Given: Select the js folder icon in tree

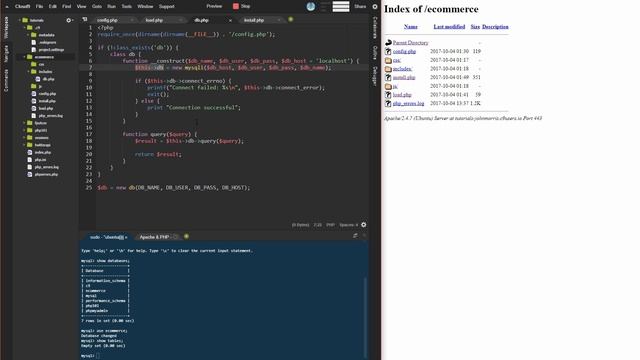Looking at the screenshot, I should coord(34,86).
